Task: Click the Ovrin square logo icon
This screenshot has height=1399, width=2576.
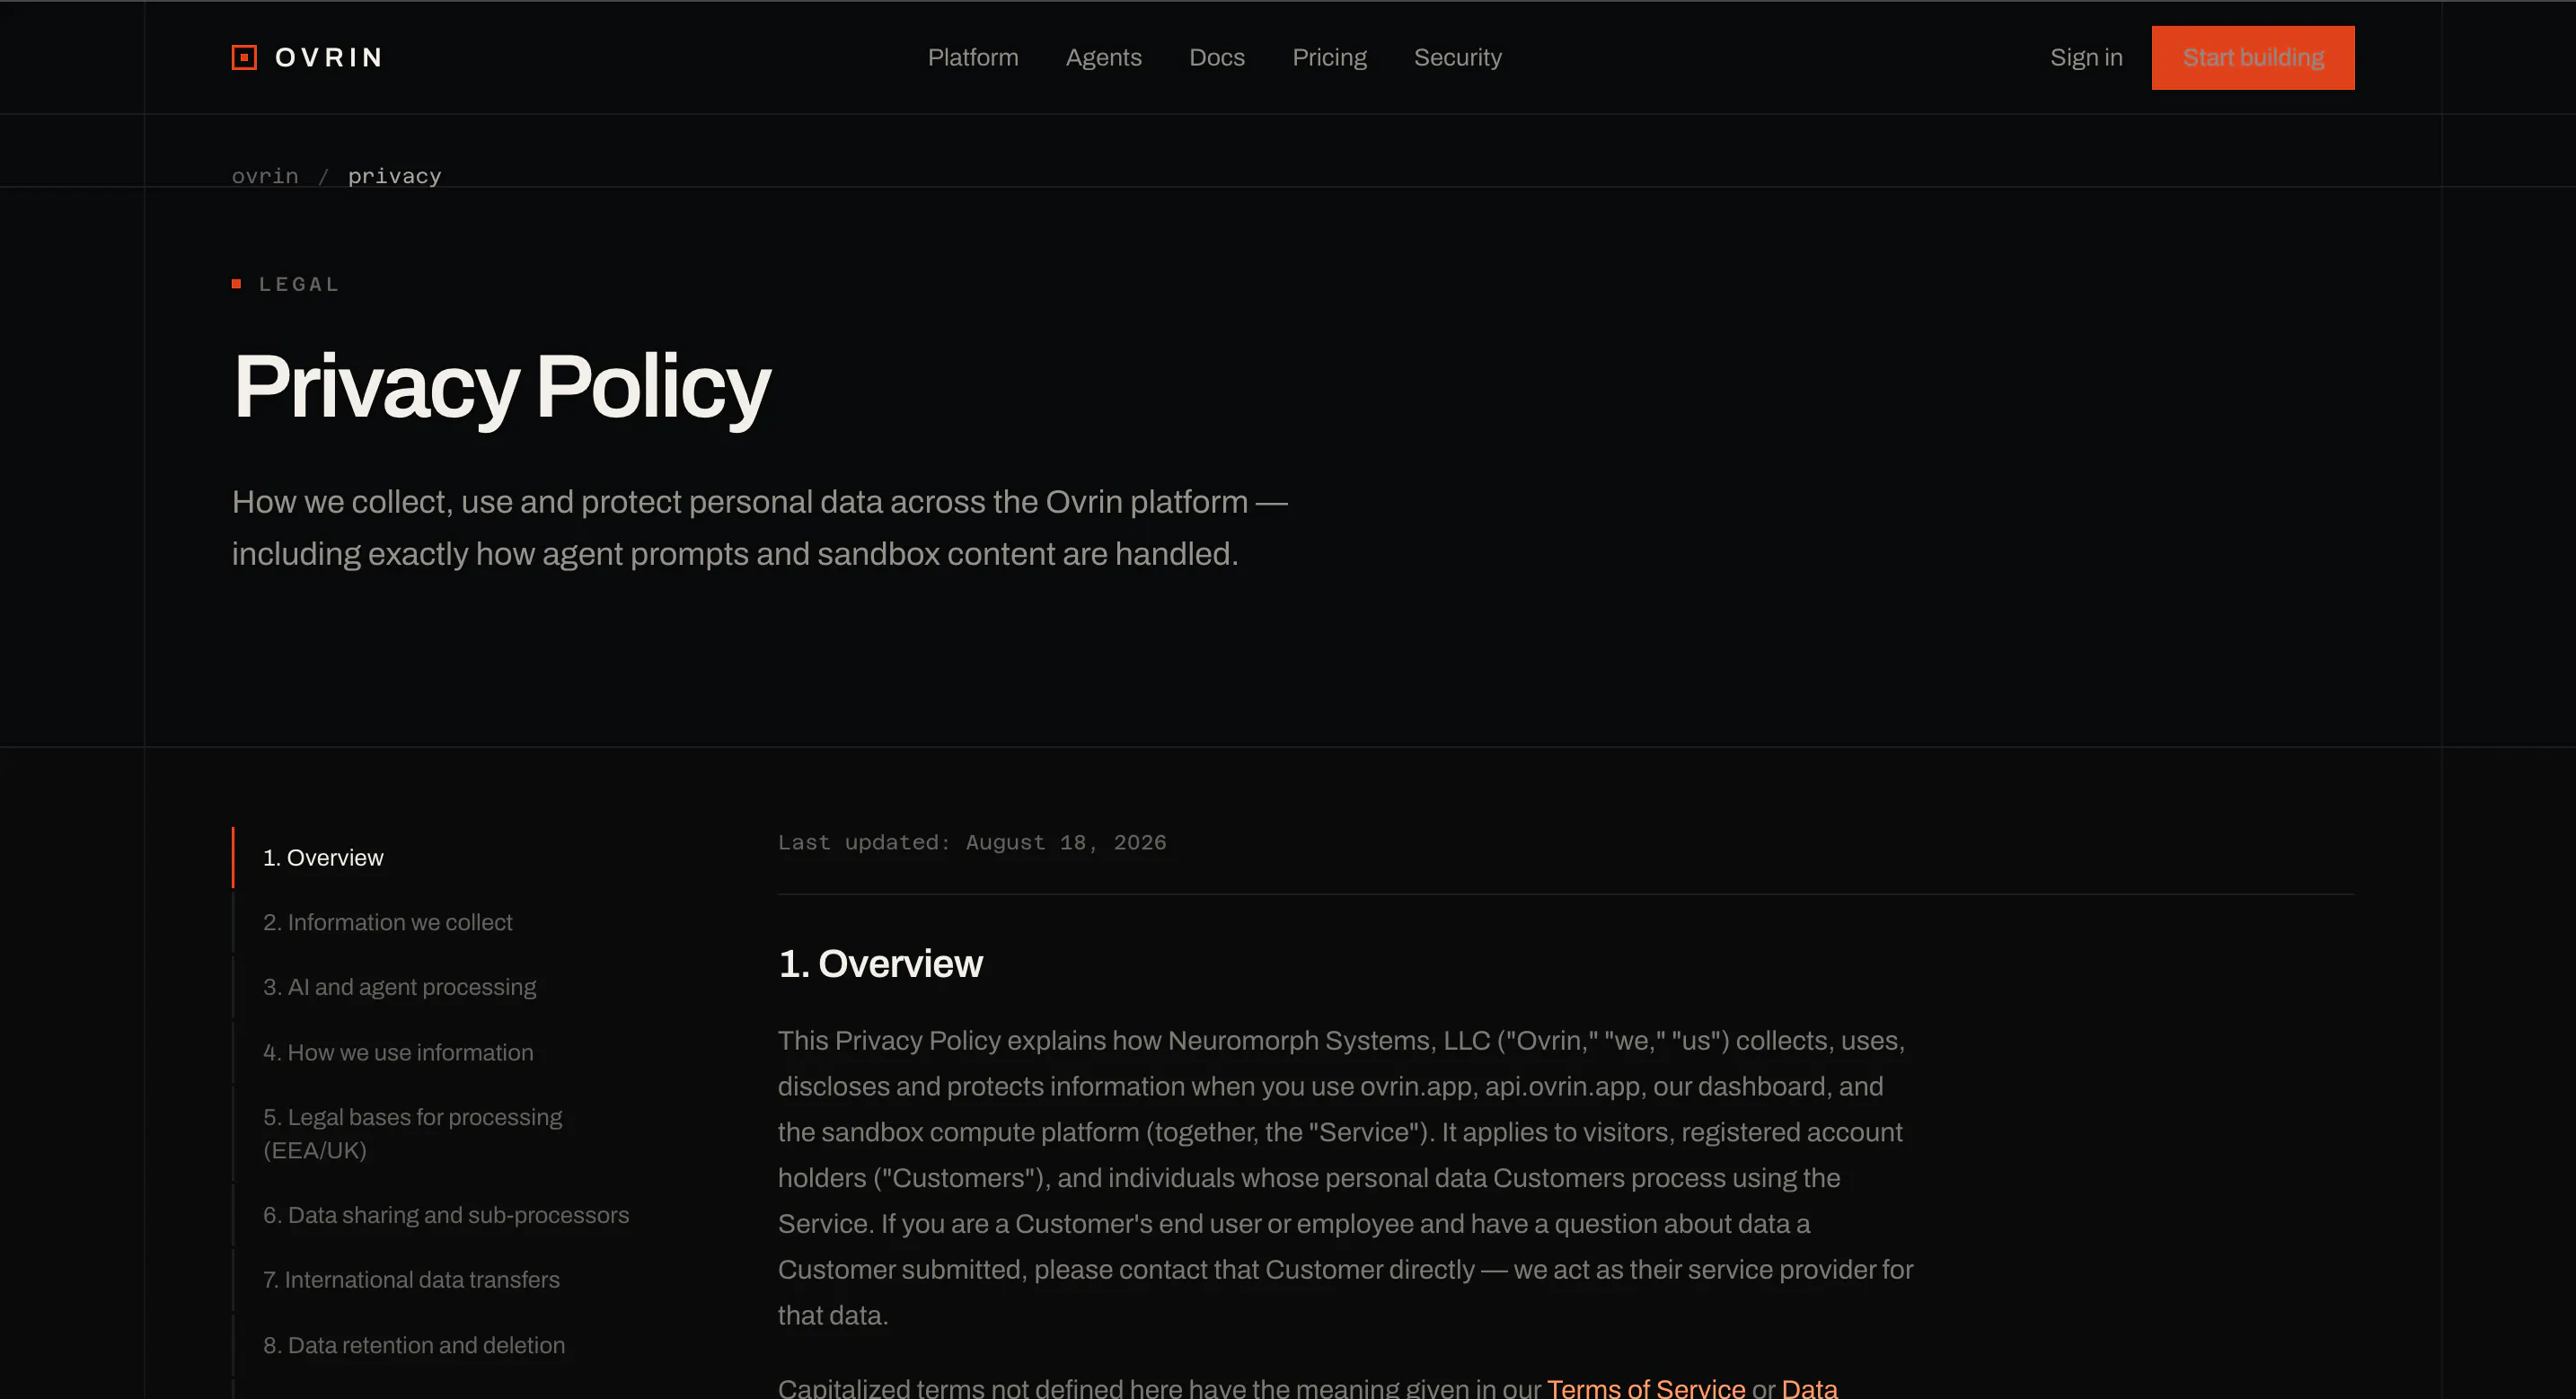Action: point(244,57)
